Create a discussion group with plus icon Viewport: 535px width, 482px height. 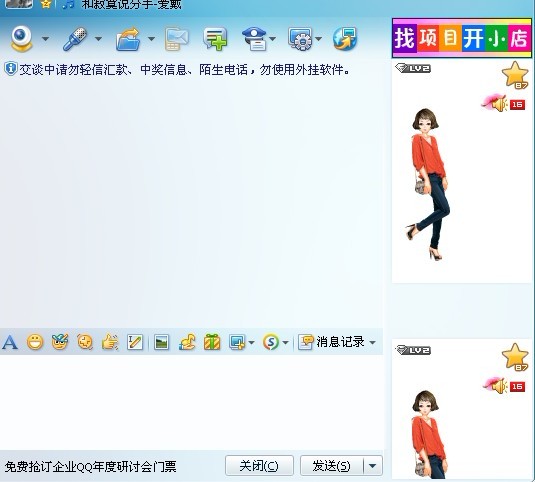click(215, 39)
